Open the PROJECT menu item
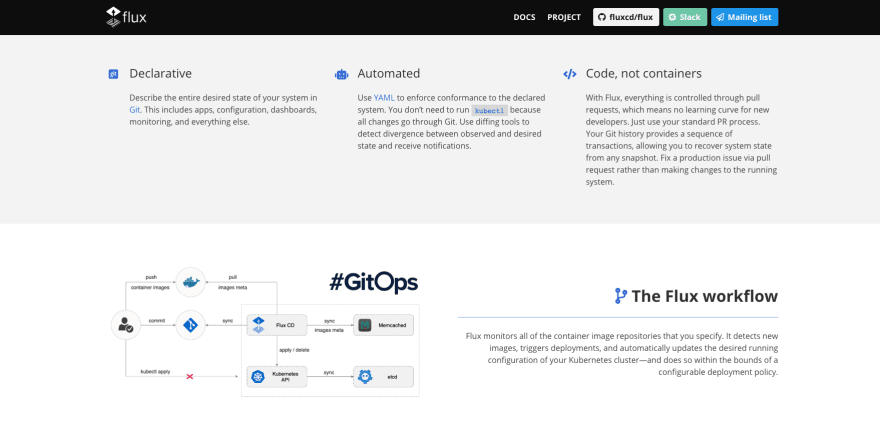This screenshot has width=880, height=436. pos(564,17)
